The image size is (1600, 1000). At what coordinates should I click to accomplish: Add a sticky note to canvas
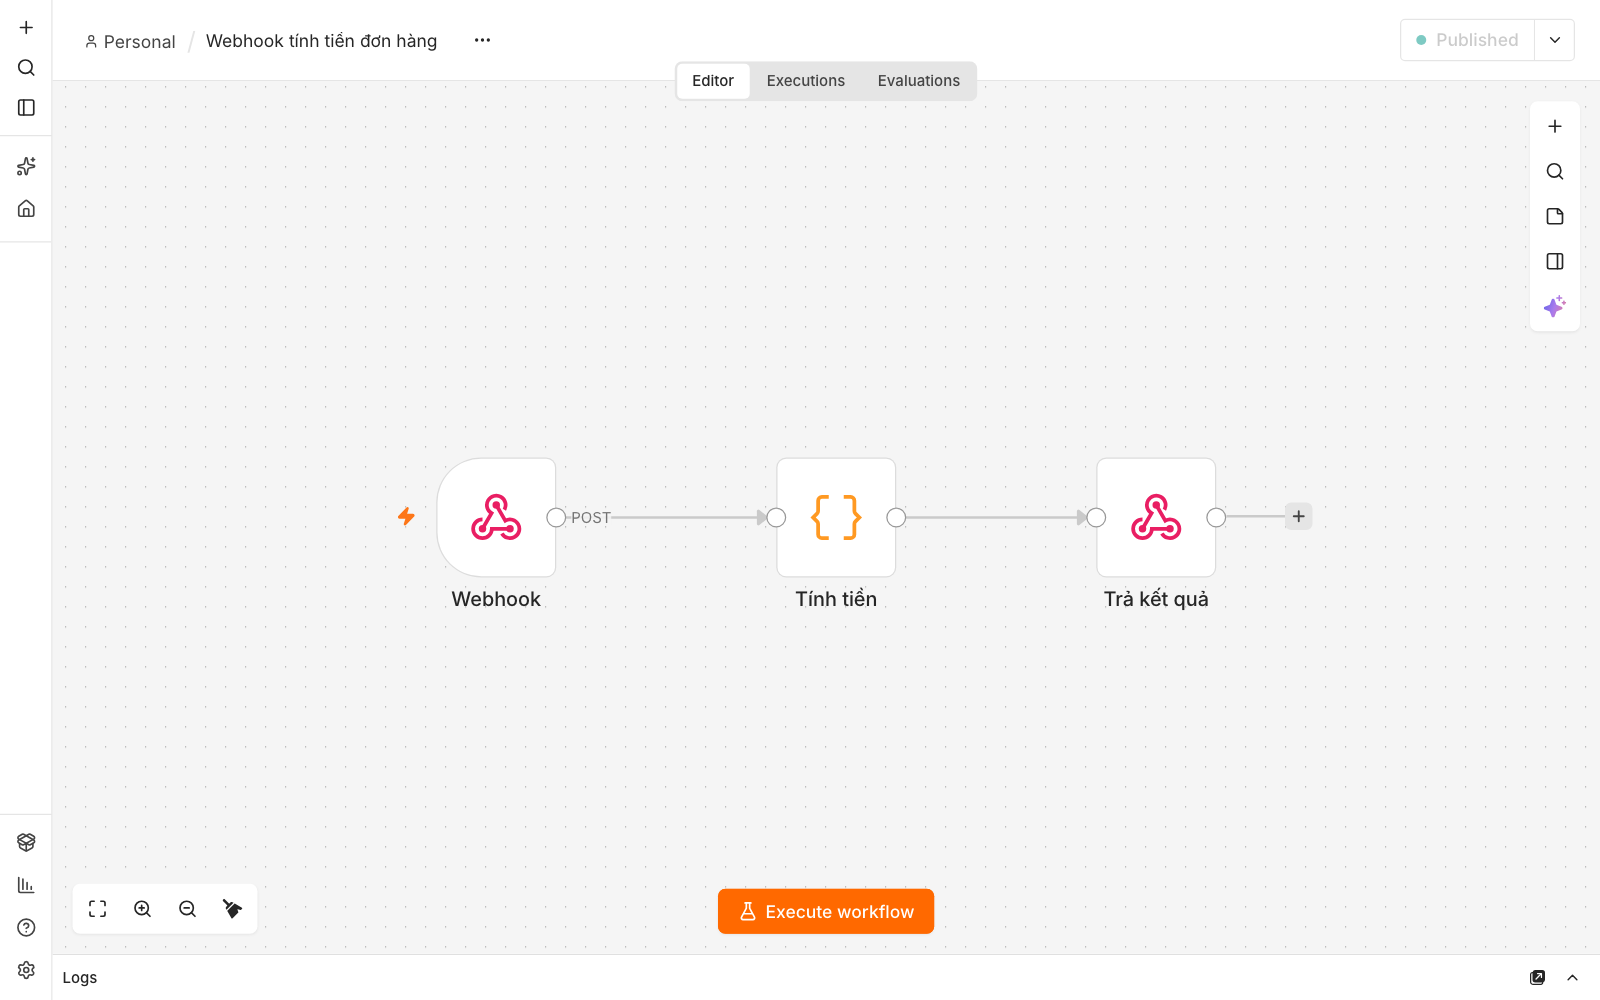click(x=1555, y=217)
